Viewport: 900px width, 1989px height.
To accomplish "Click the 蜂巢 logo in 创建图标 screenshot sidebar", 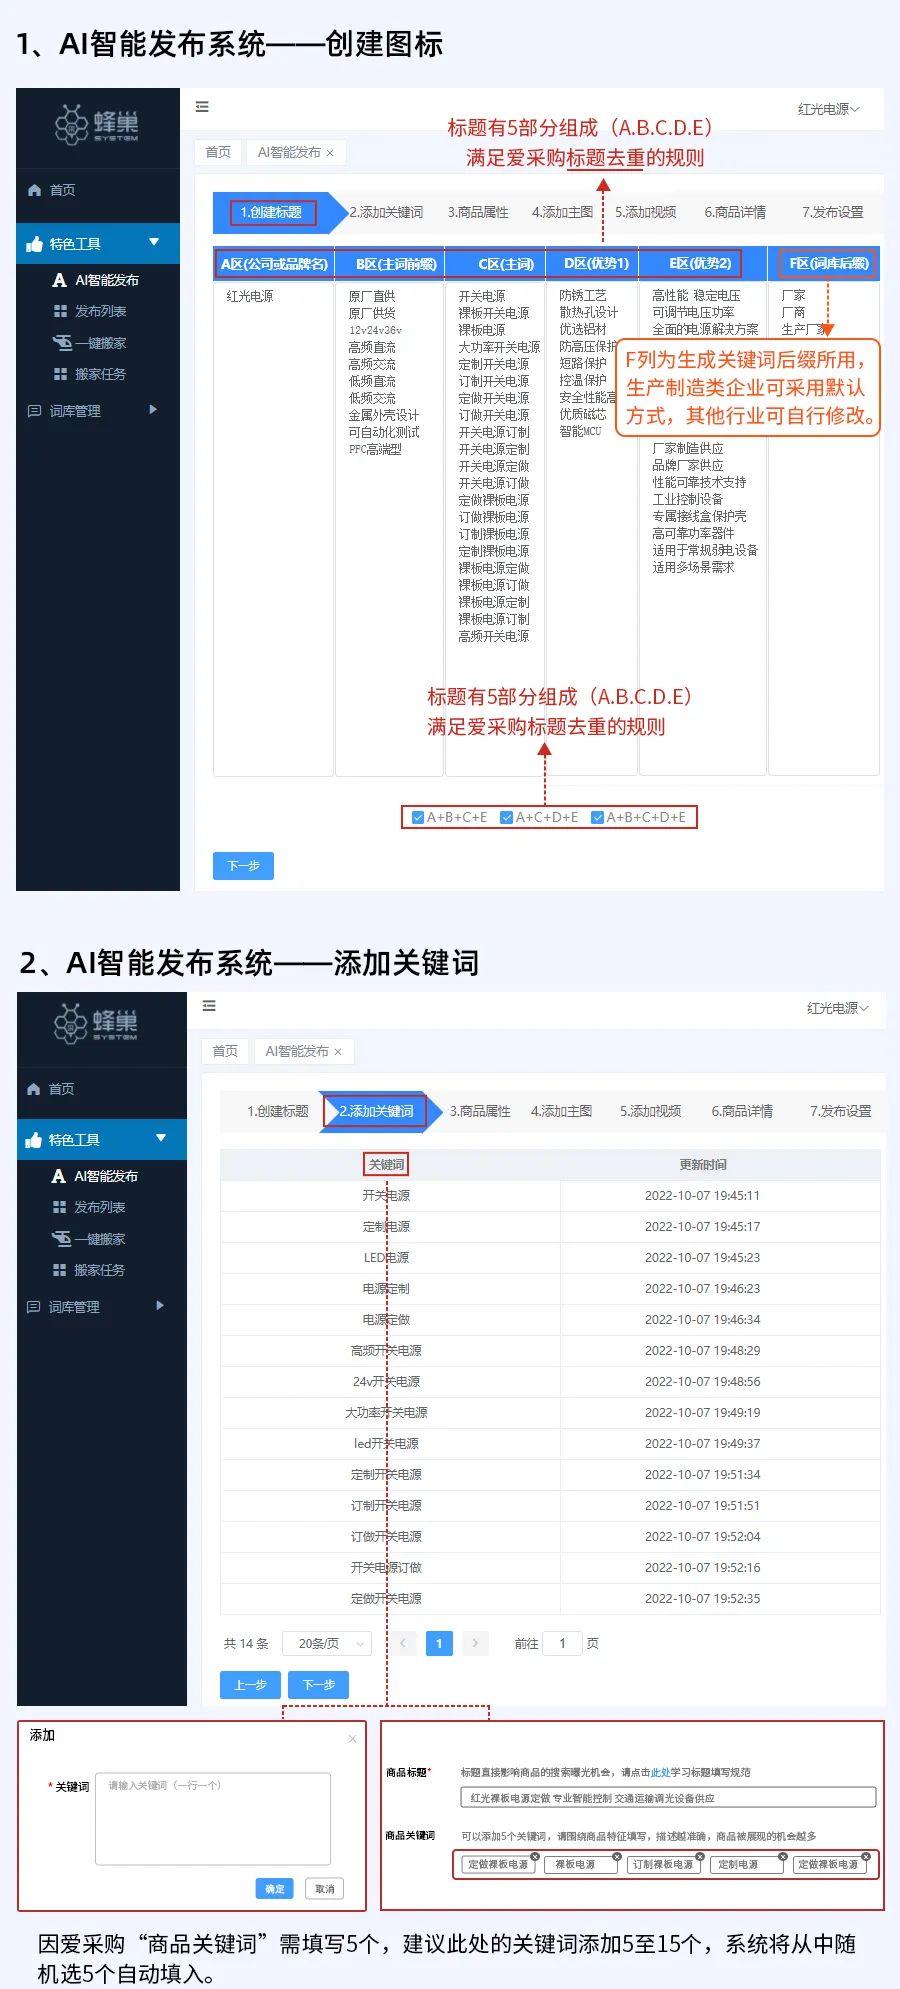I will [x=97, y=124].
